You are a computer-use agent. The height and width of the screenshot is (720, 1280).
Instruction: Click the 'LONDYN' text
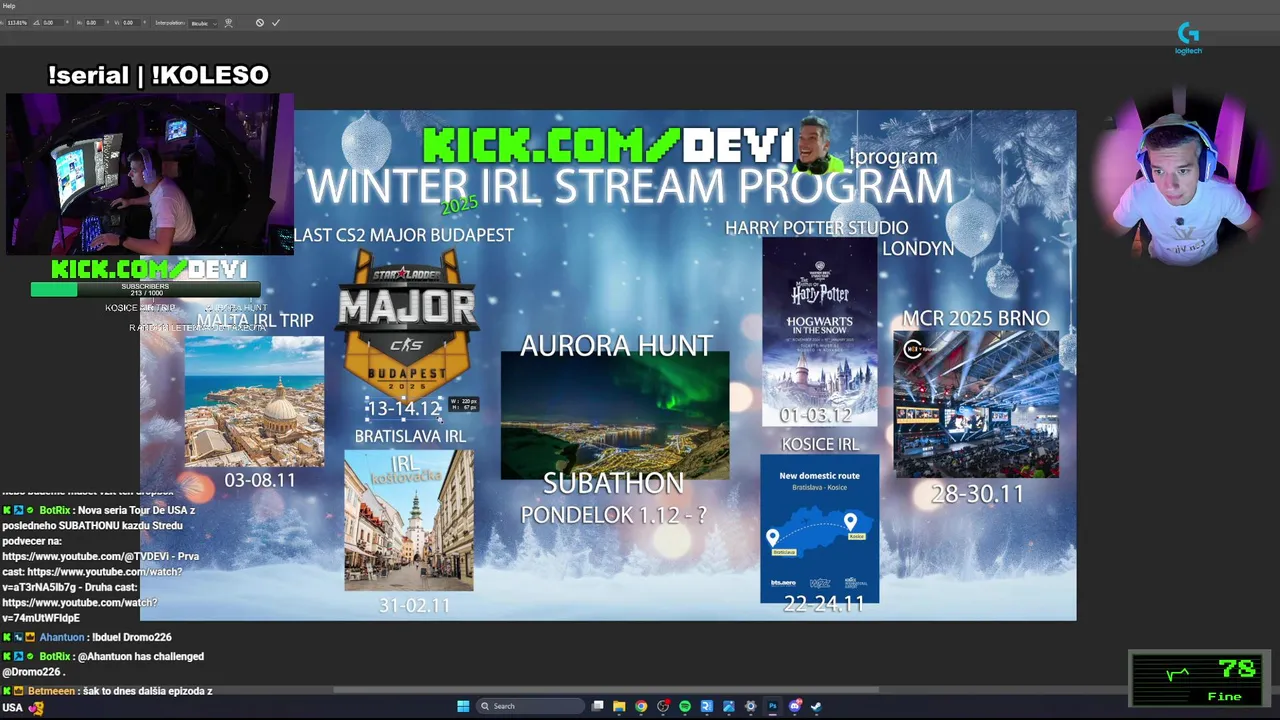pos(918,248)
